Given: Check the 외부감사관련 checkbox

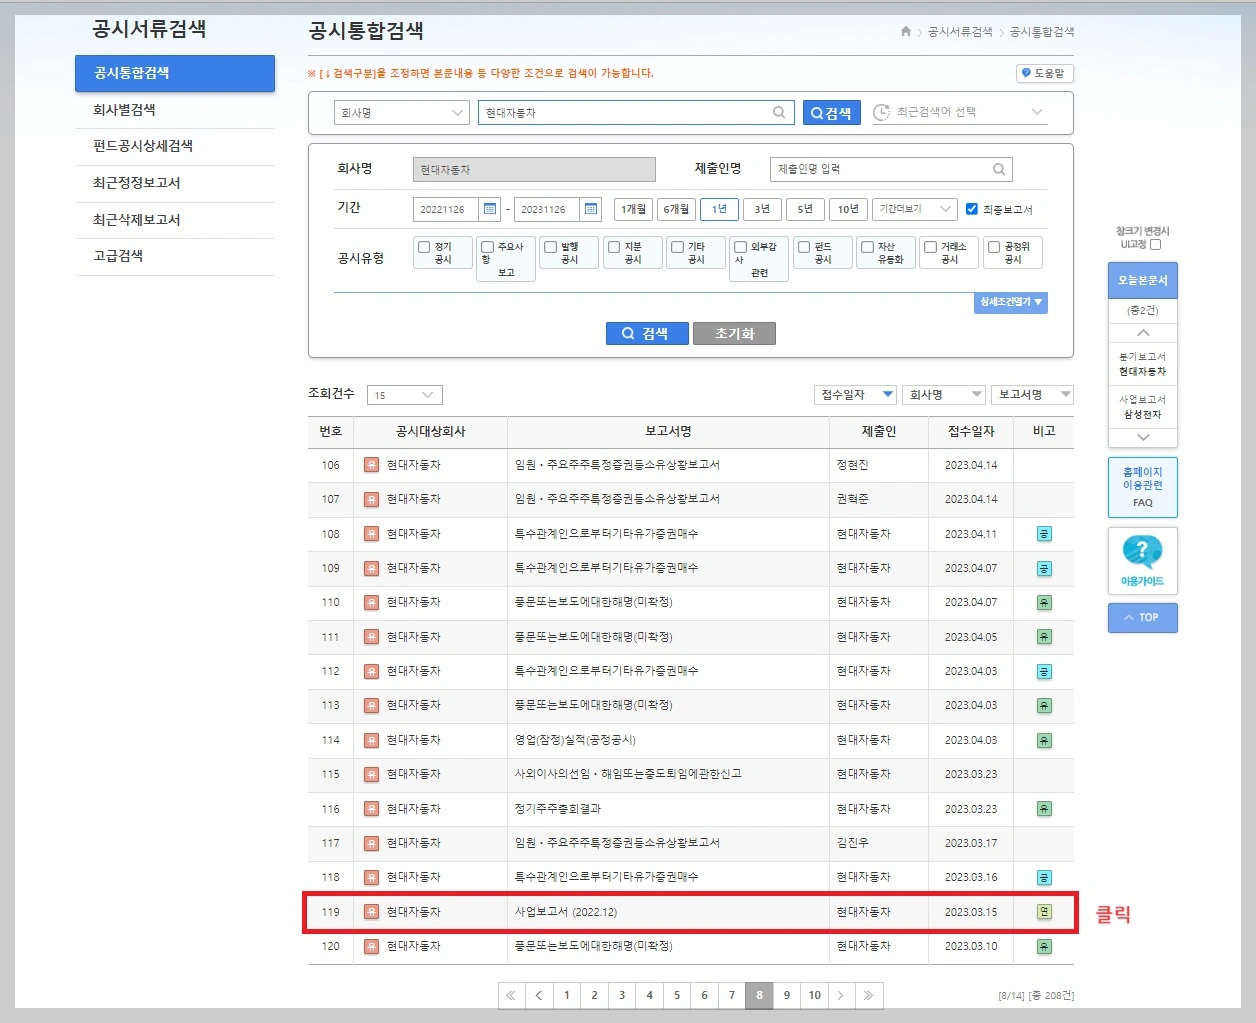Looking at the screenshot, I should click(740, 247).
